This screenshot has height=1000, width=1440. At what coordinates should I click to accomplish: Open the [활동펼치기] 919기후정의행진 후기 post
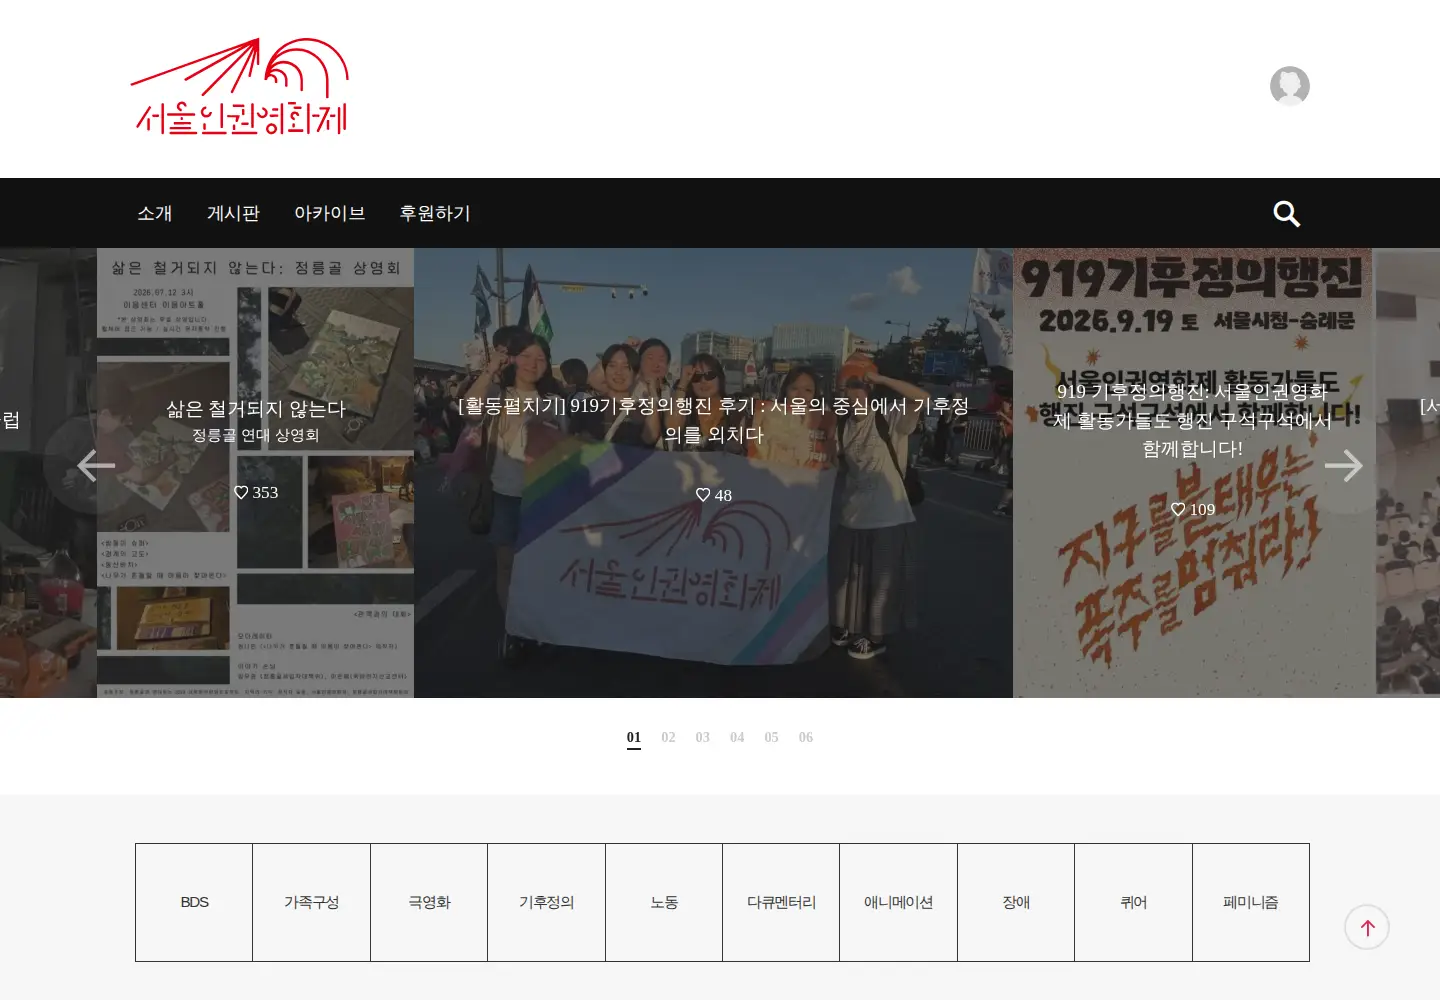(x=713, y=420)
